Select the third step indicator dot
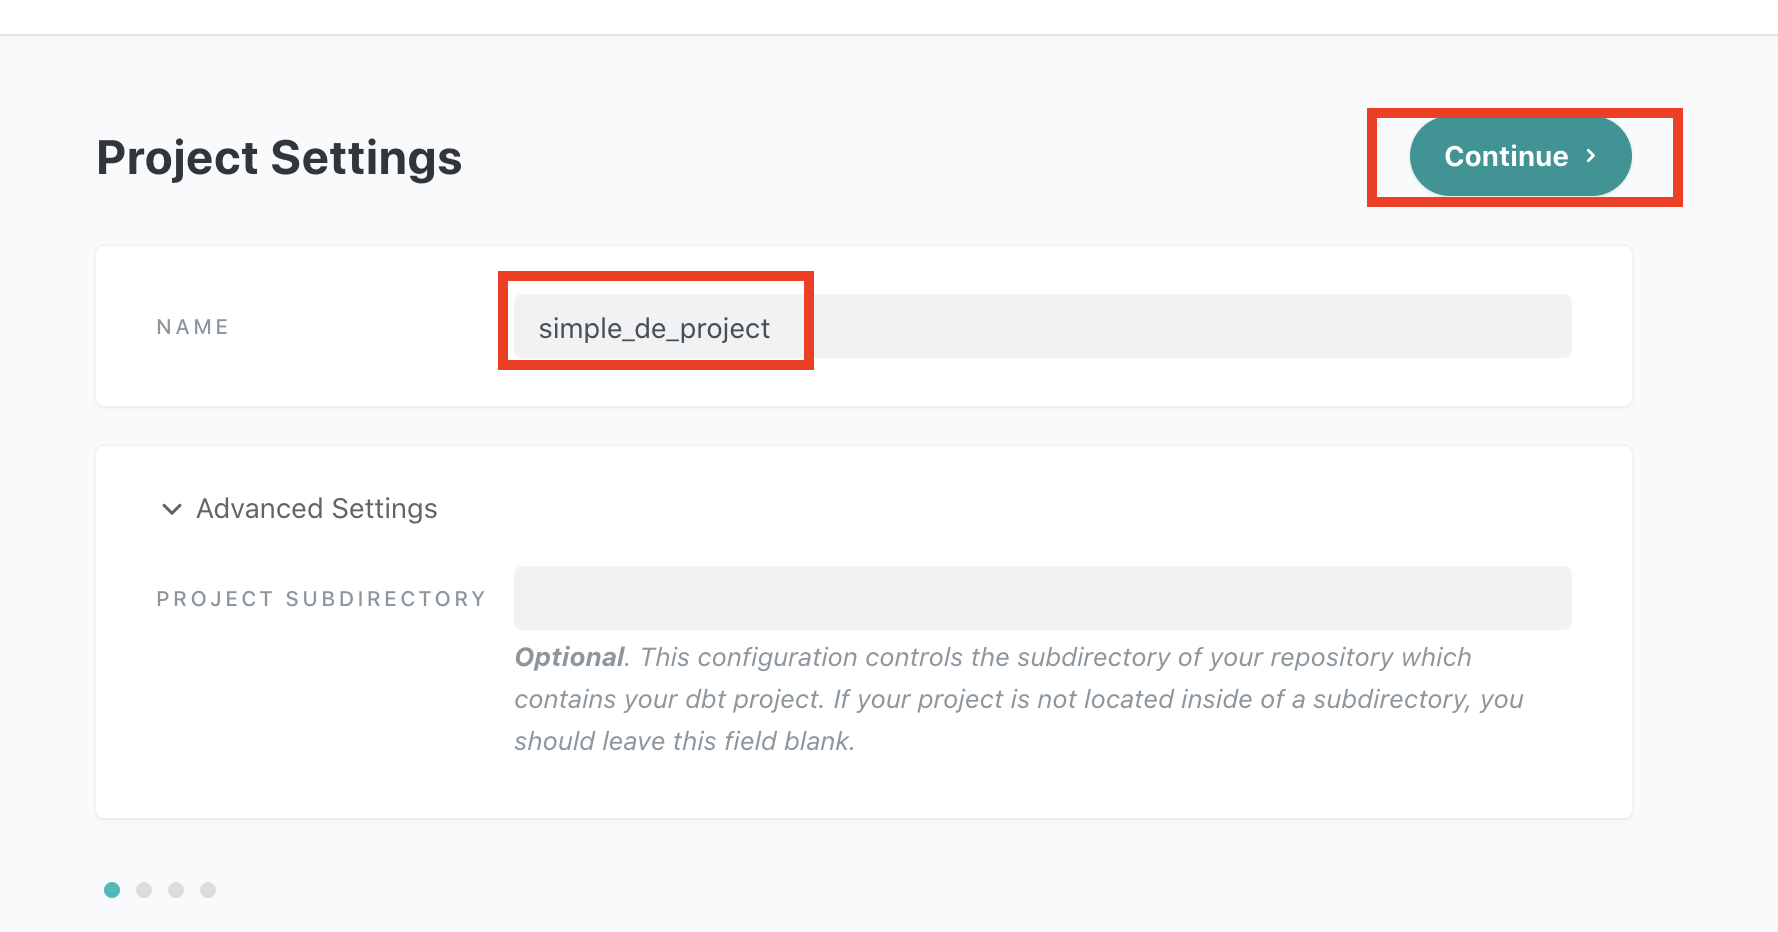 176,890
